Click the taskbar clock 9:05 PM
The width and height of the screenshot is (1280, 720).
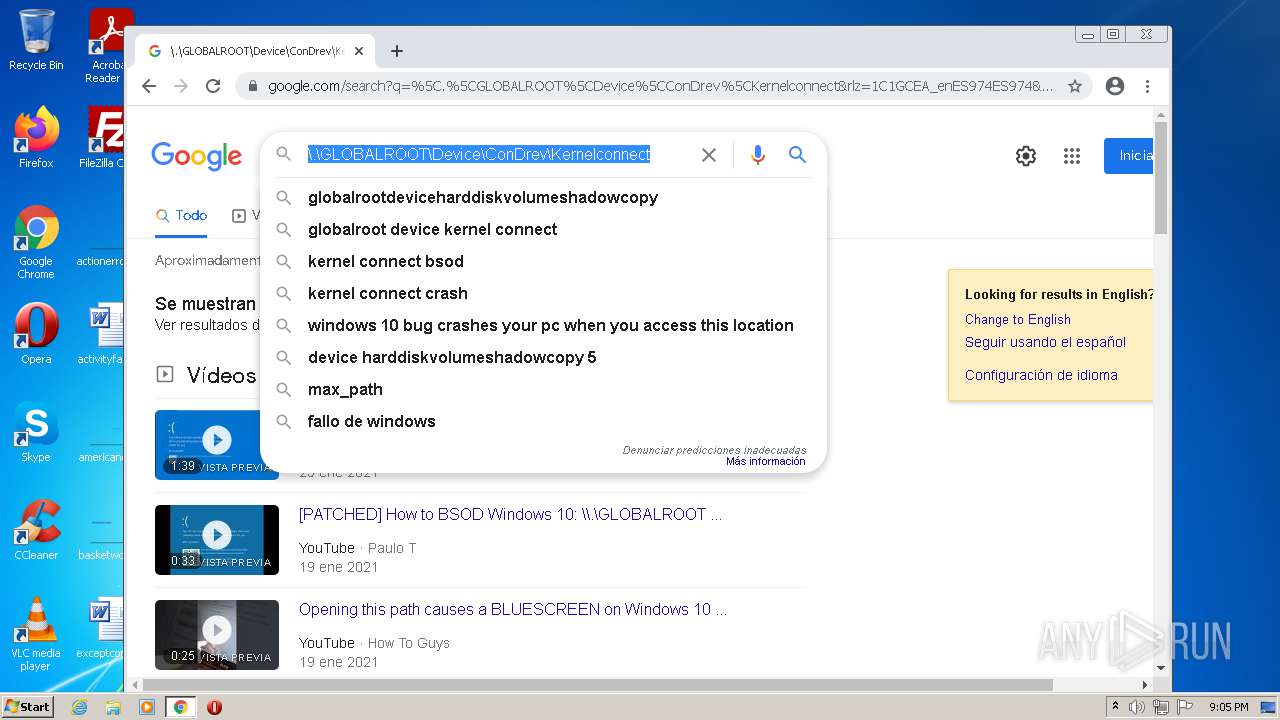pos(1229,707)
